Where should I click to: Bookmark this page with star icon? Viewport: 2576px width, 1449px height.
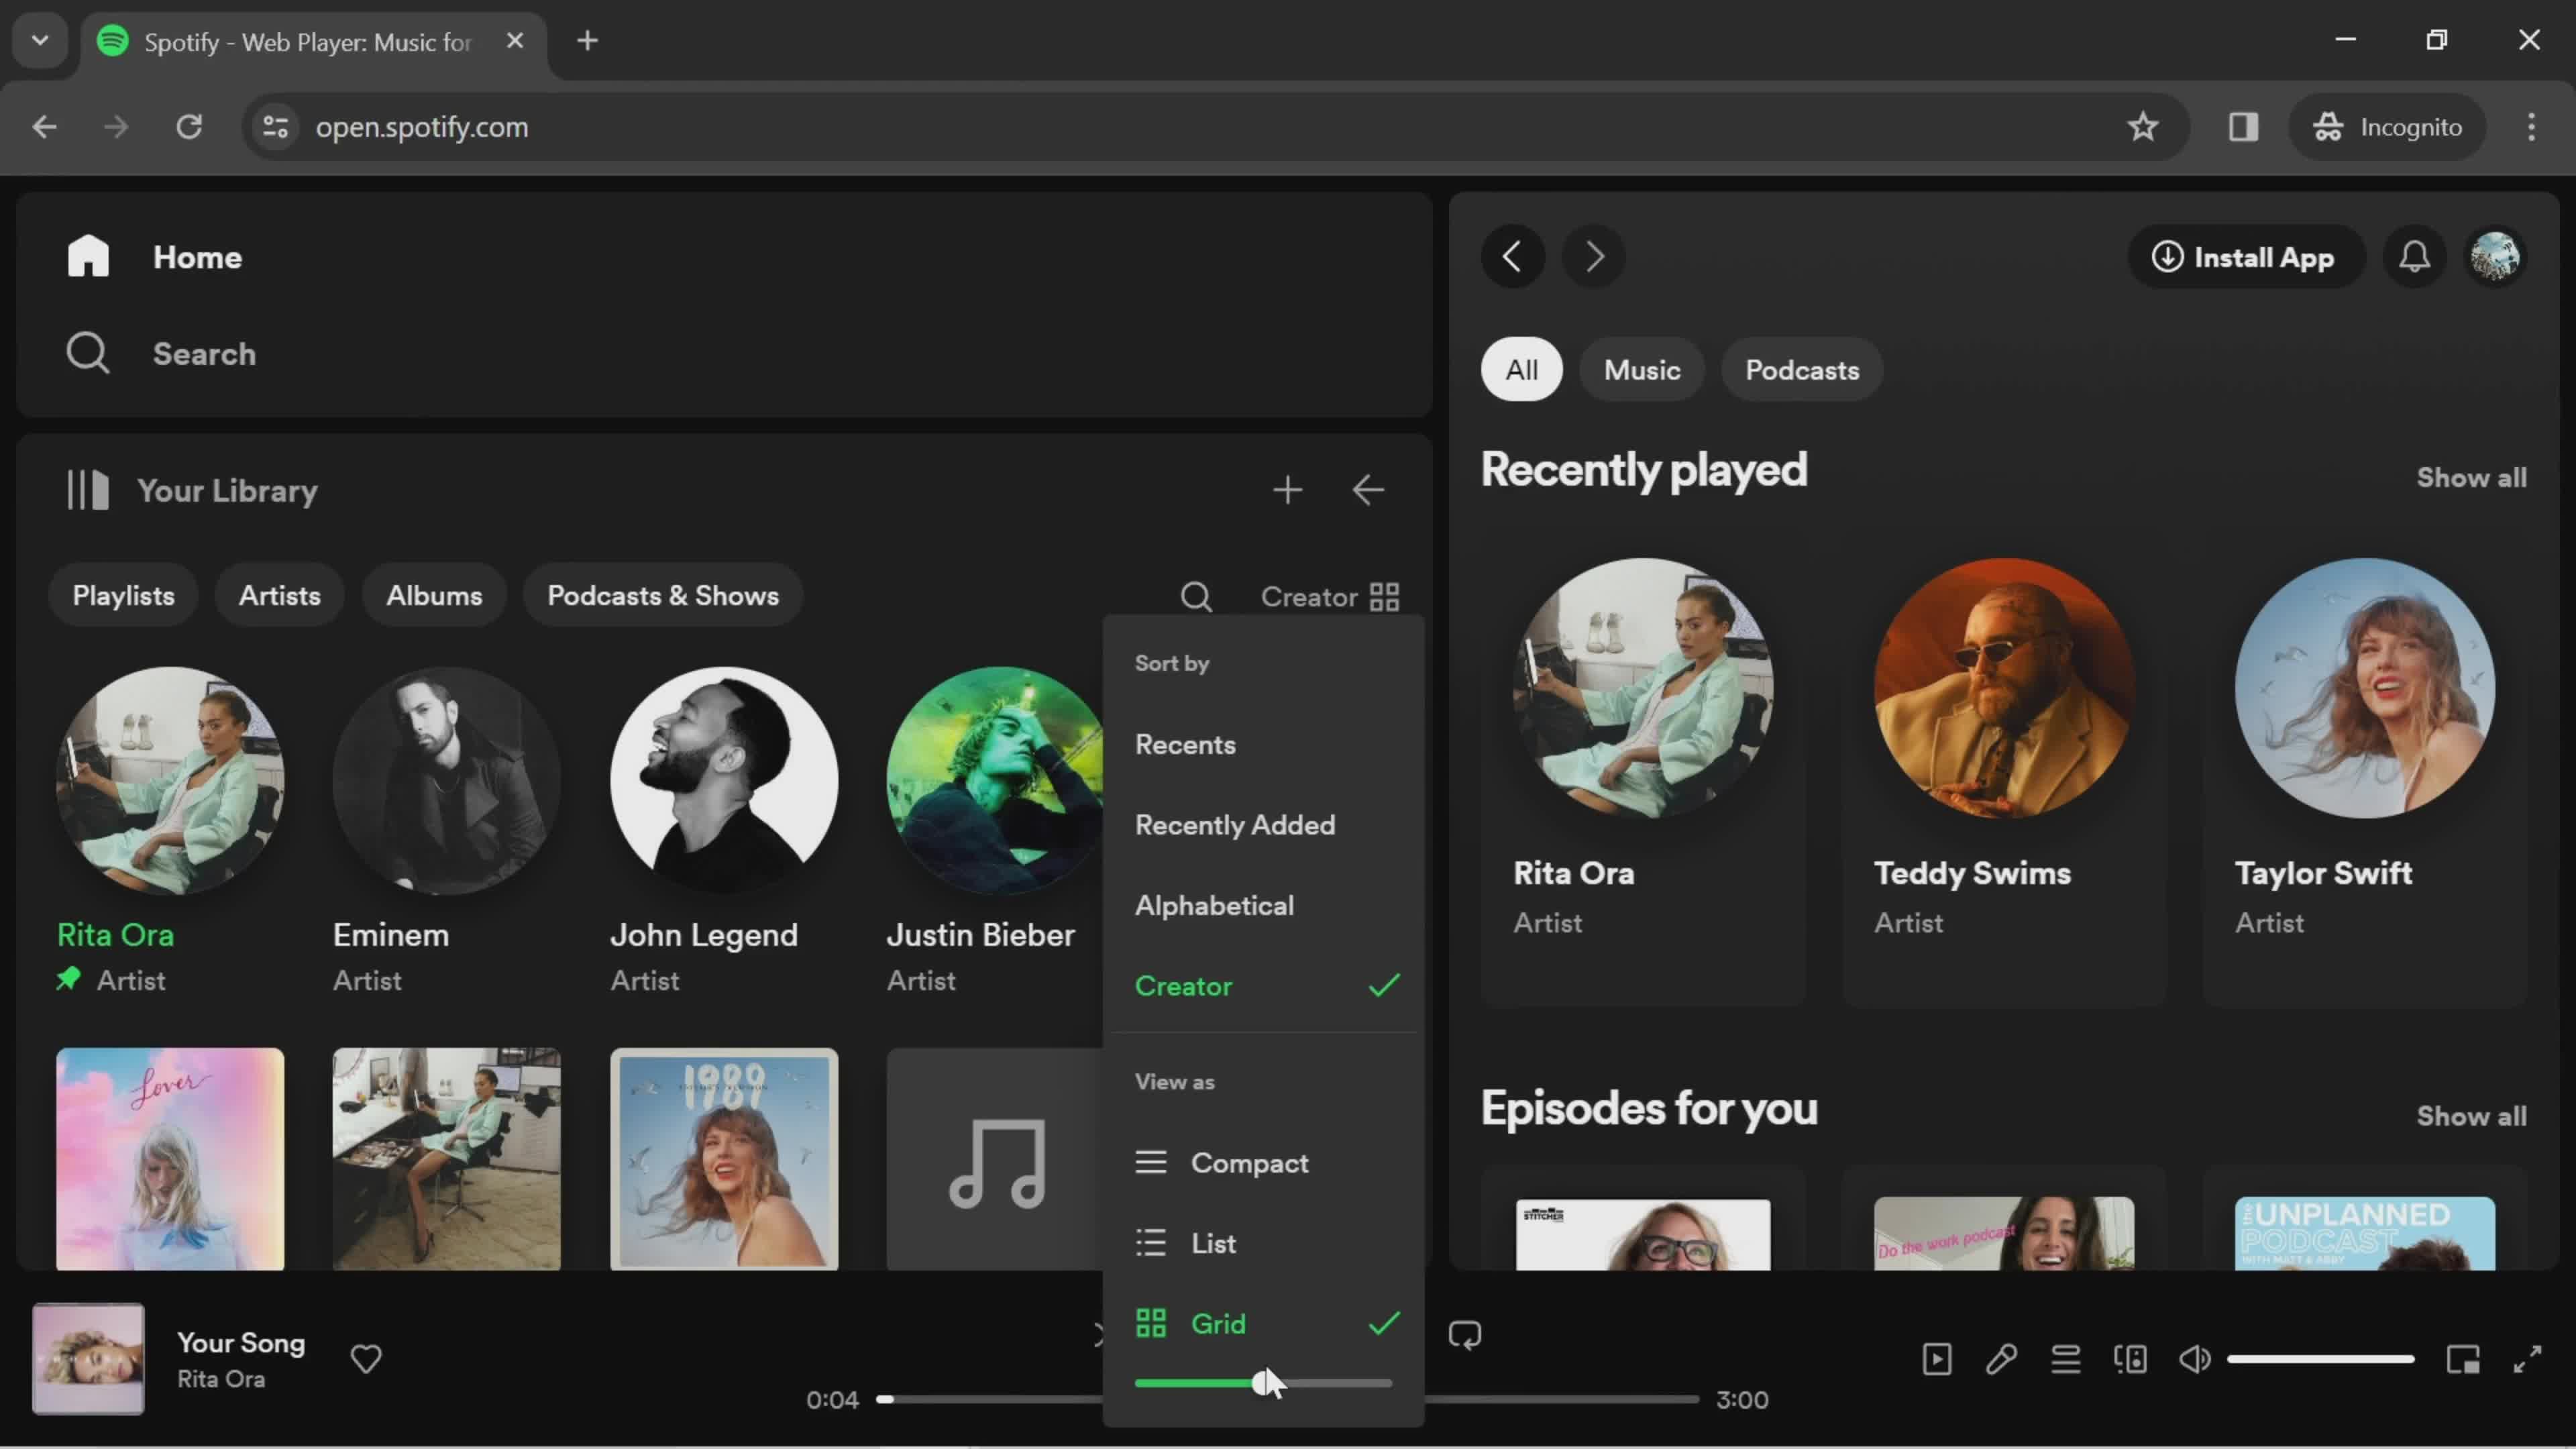click(2142, 127)
